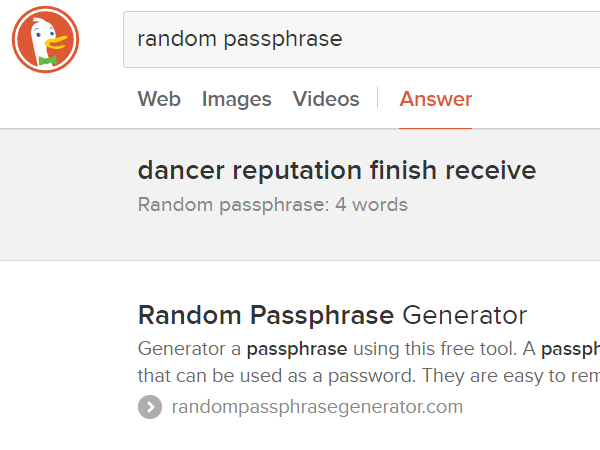This screenshot has height=450, width=600.
Task: Click the bold "passphrase" word in the result snippet
Action: click(297, 349)
